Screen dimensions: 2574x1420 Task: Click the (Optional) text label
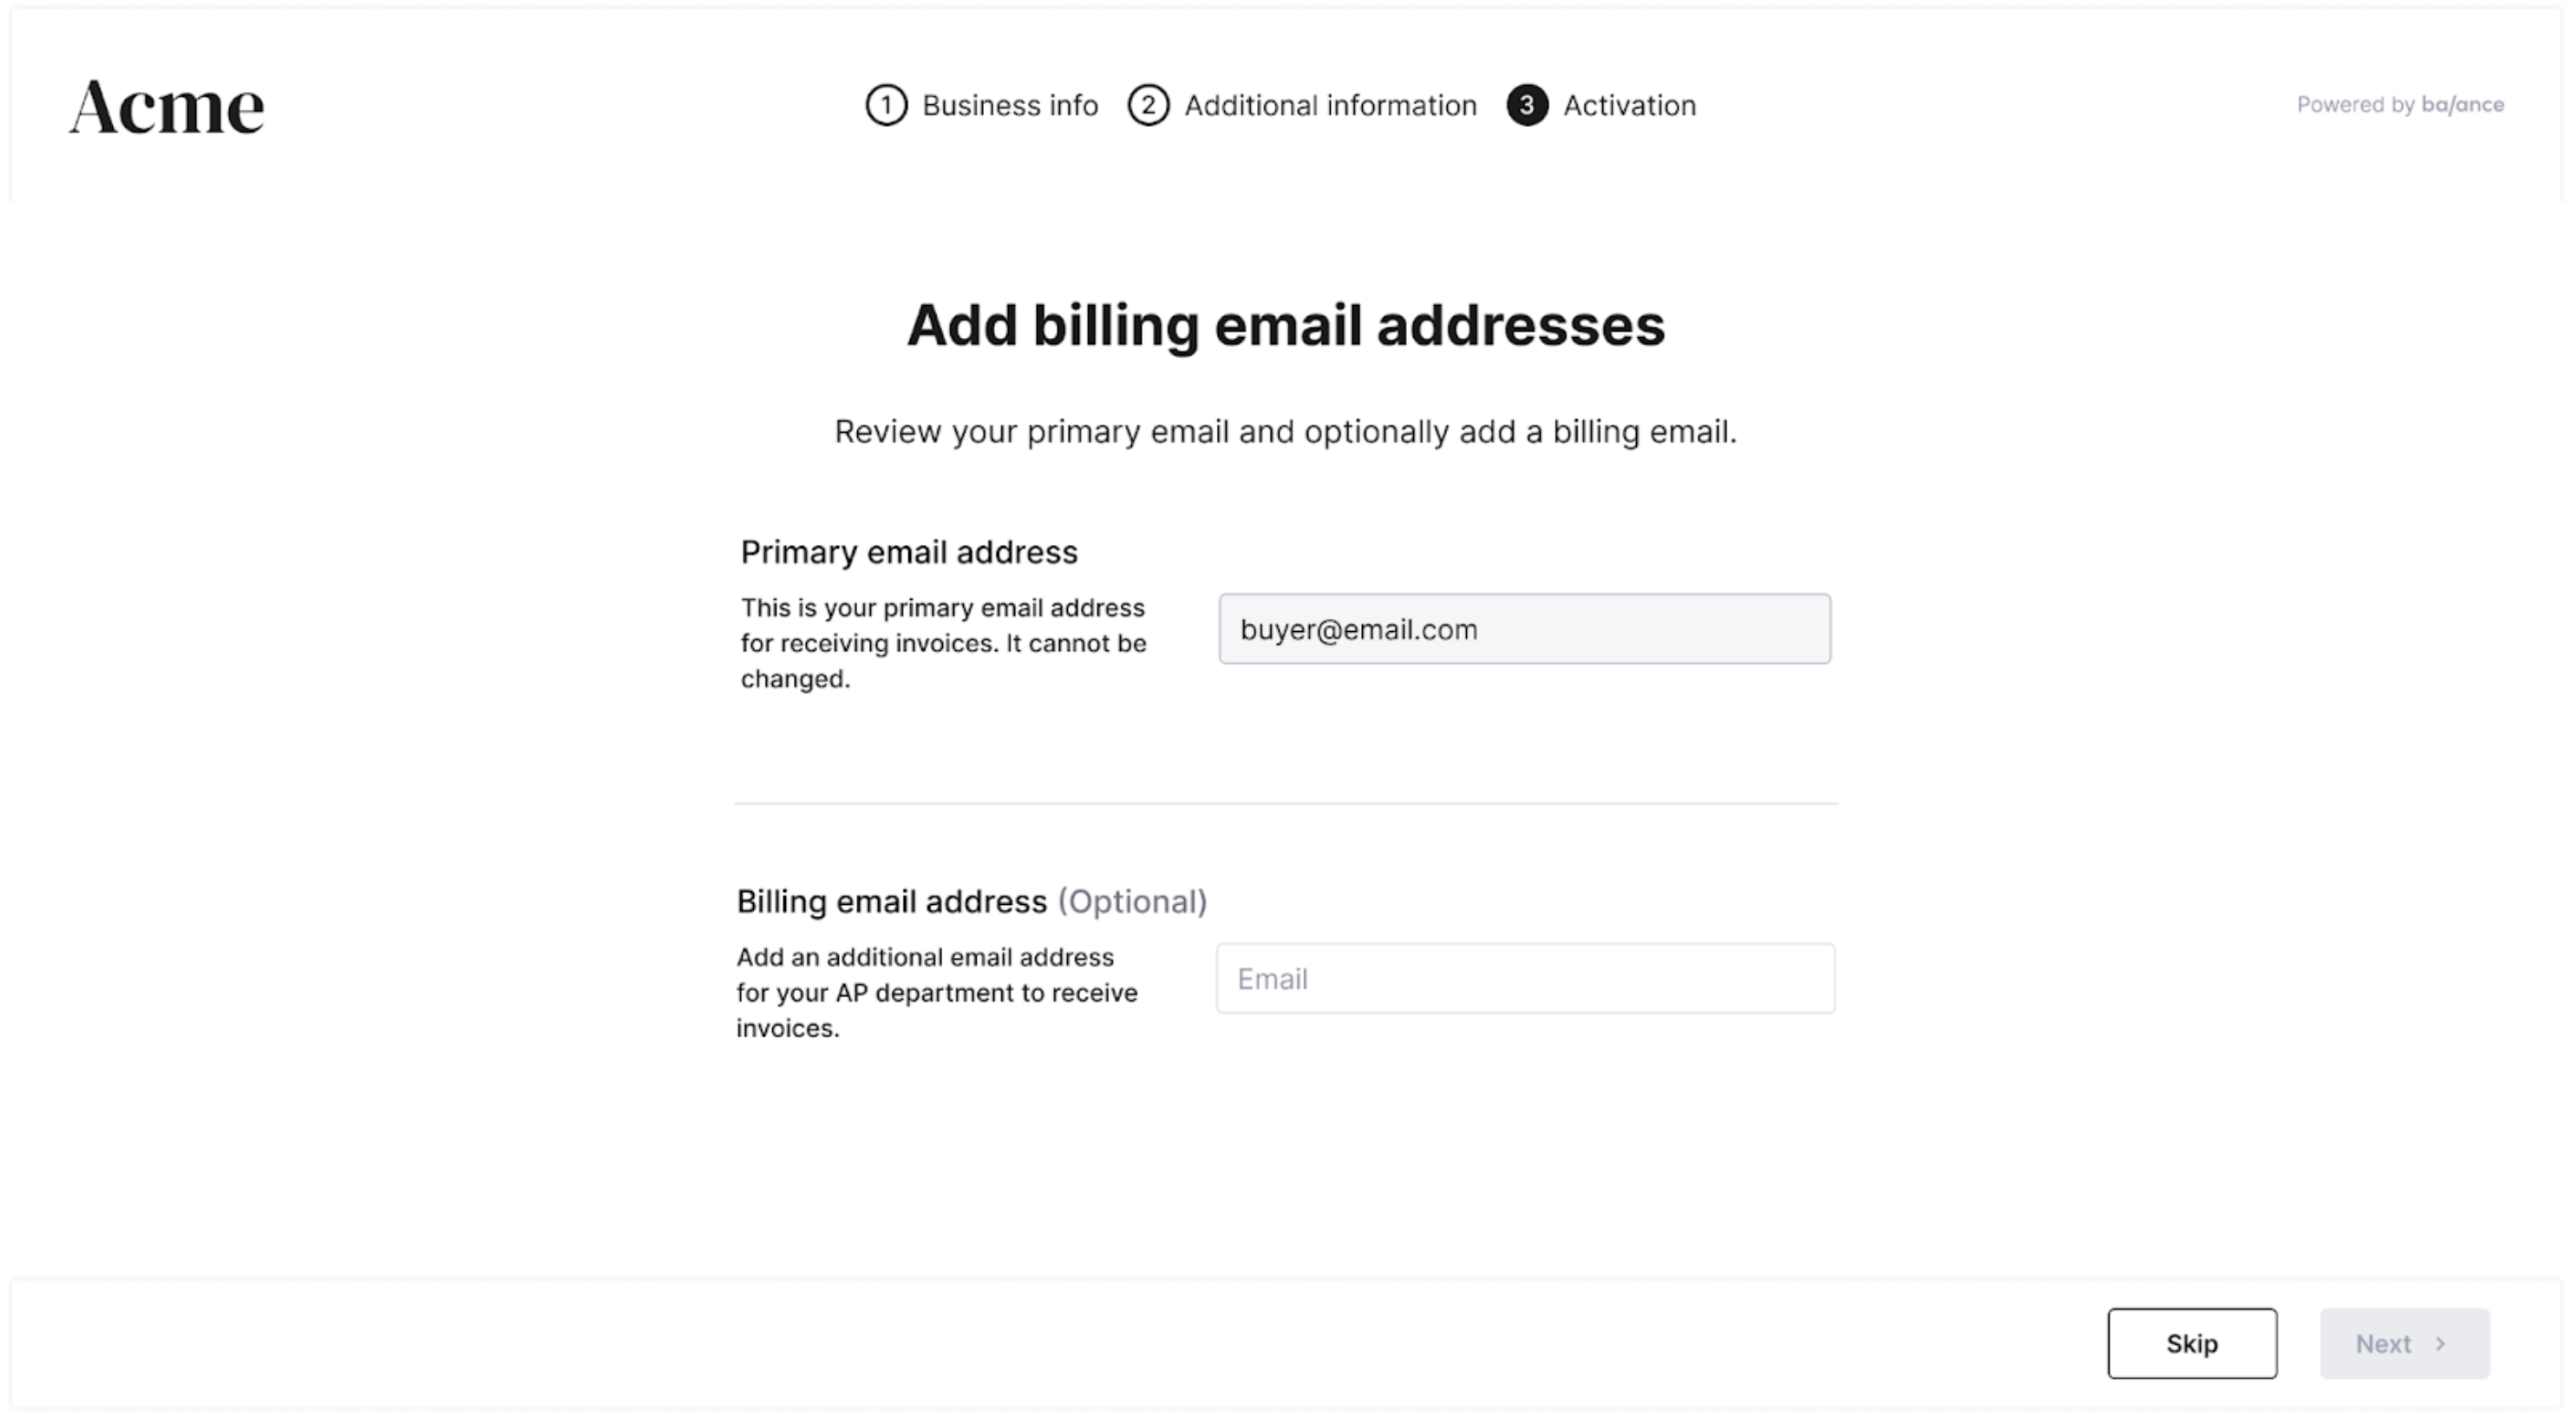1132,902
